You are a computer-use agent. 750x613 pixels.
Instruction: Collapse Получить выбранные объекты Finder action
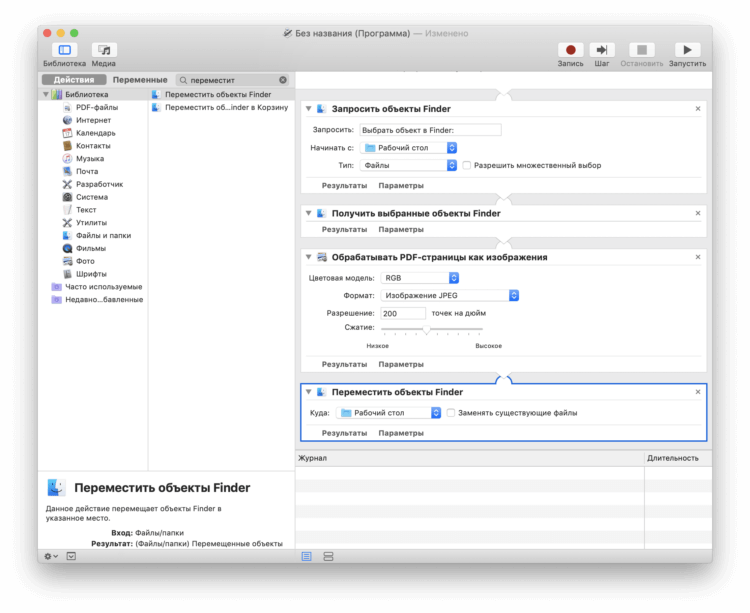coord(309,213)
